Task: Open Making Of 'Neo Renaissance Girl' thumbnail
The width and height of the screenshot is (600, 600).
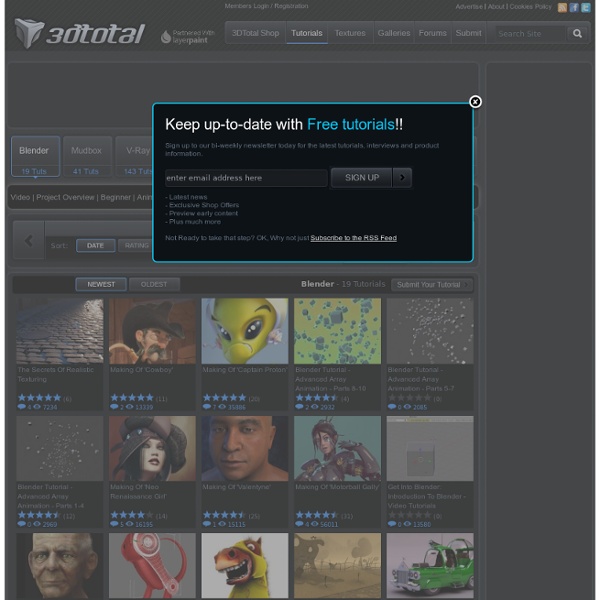Action: tap(152, 448)
